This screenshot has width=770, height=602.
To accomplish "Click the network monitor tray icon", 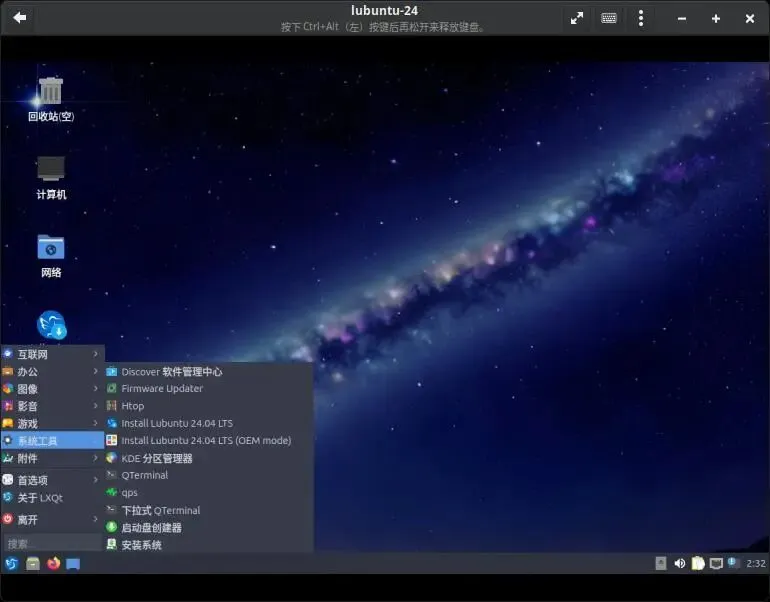I will 716,563.
